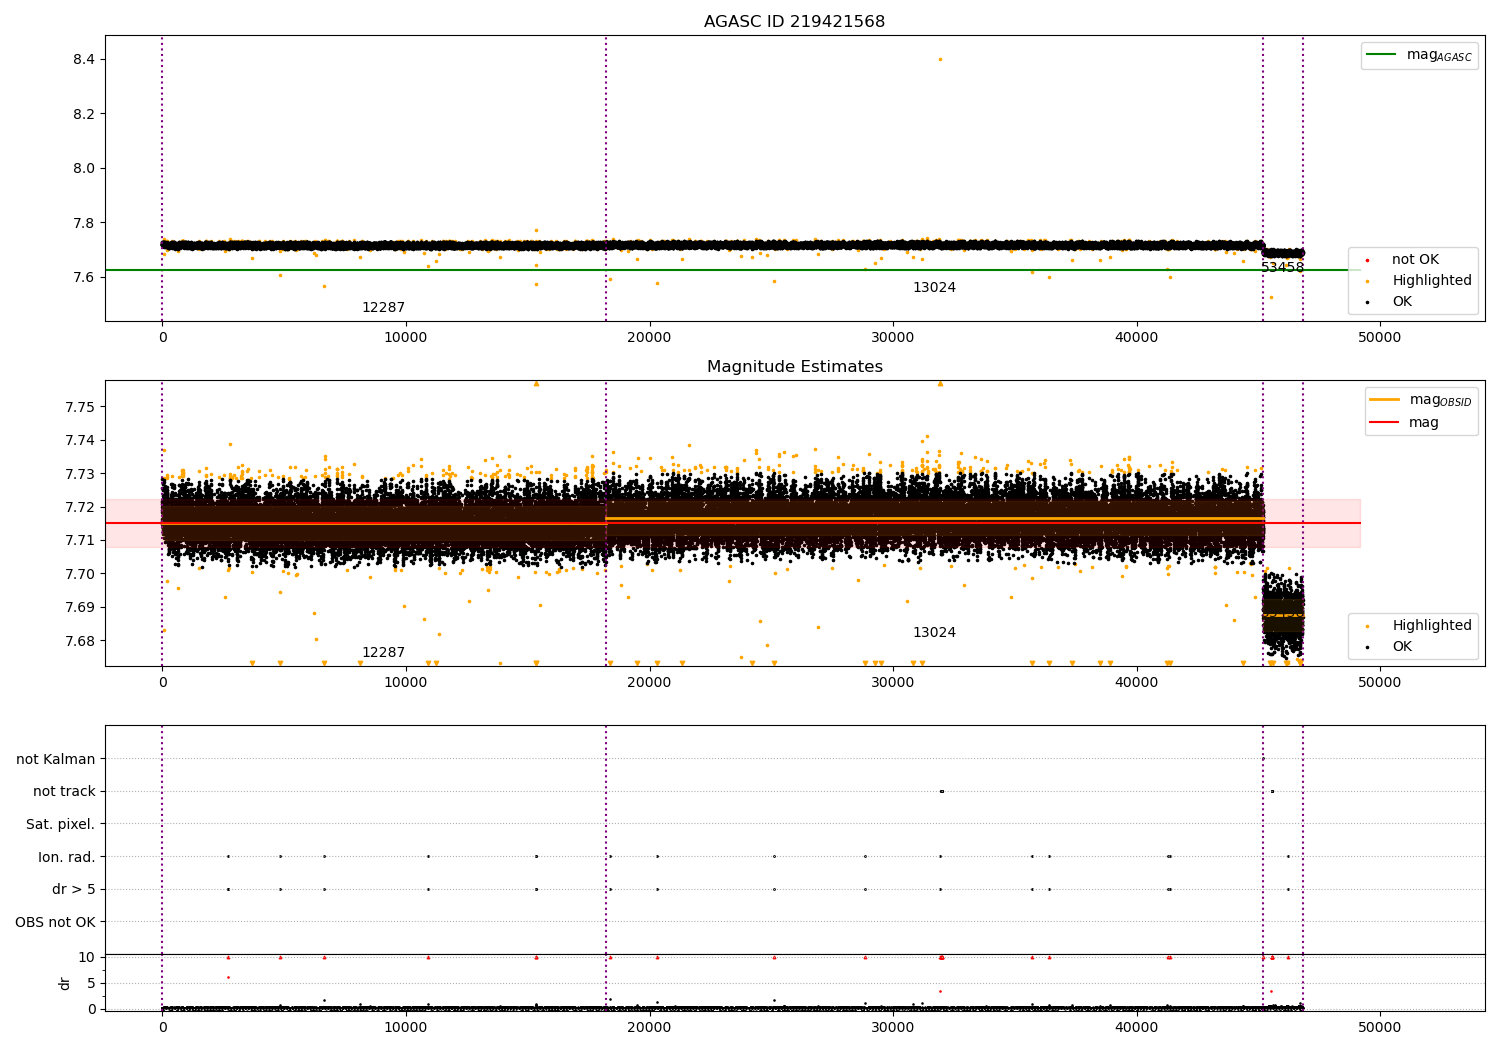Click y-axis tick '7.69' in Magnitude Estimates plot
The width and height of the screenshot is (1500, 1050).
[80, 608]
